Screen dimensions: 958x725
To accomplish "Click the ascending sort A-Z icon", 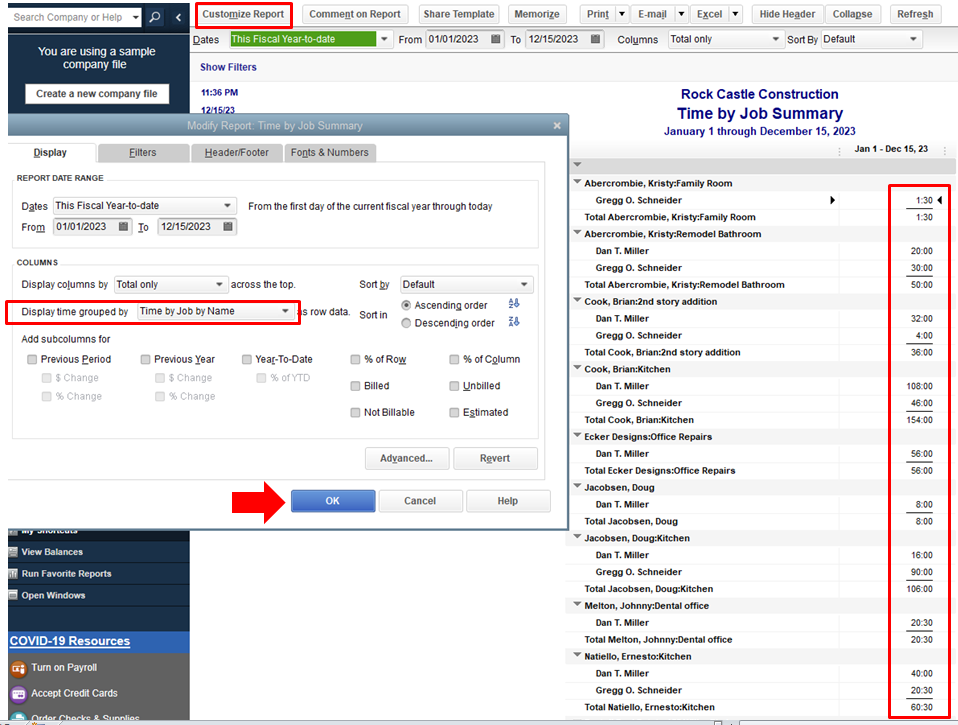I will pyautogui.click(x=514, y=304).
